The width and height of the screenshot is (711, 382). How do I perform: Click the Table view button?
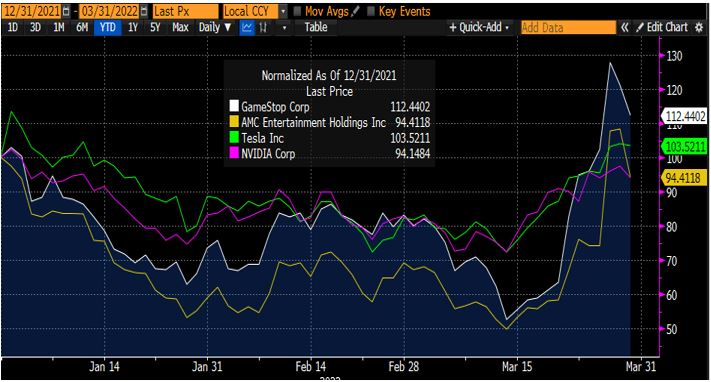click(x=316, y=27)
